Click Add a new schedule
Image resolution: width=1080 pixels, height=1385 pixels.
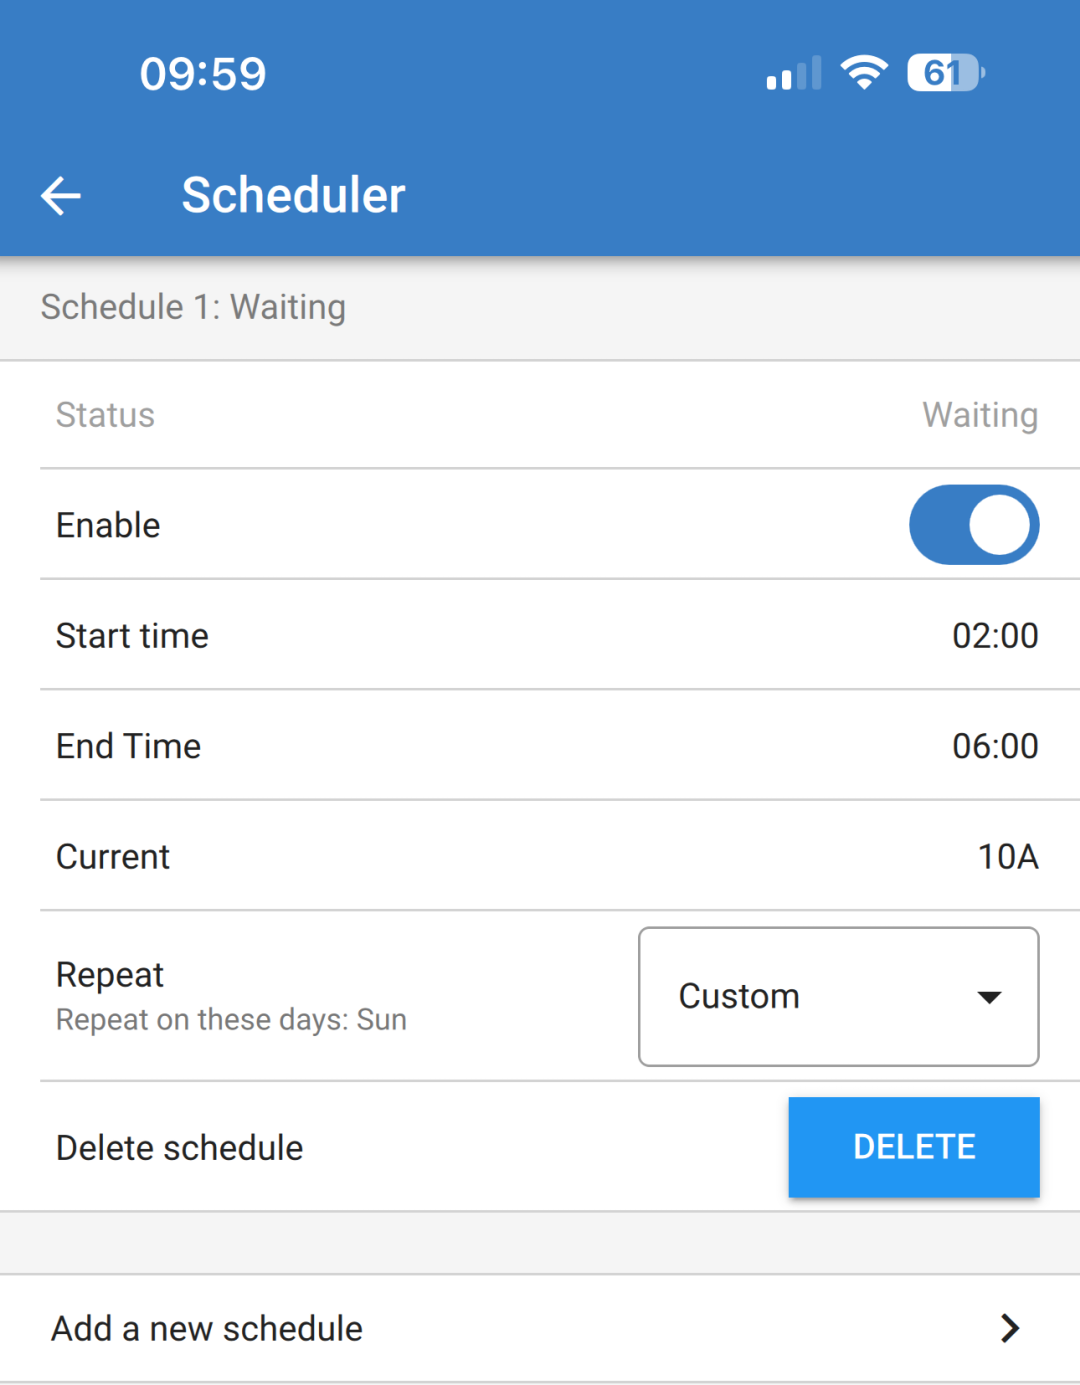click(x=207, y=1328)
